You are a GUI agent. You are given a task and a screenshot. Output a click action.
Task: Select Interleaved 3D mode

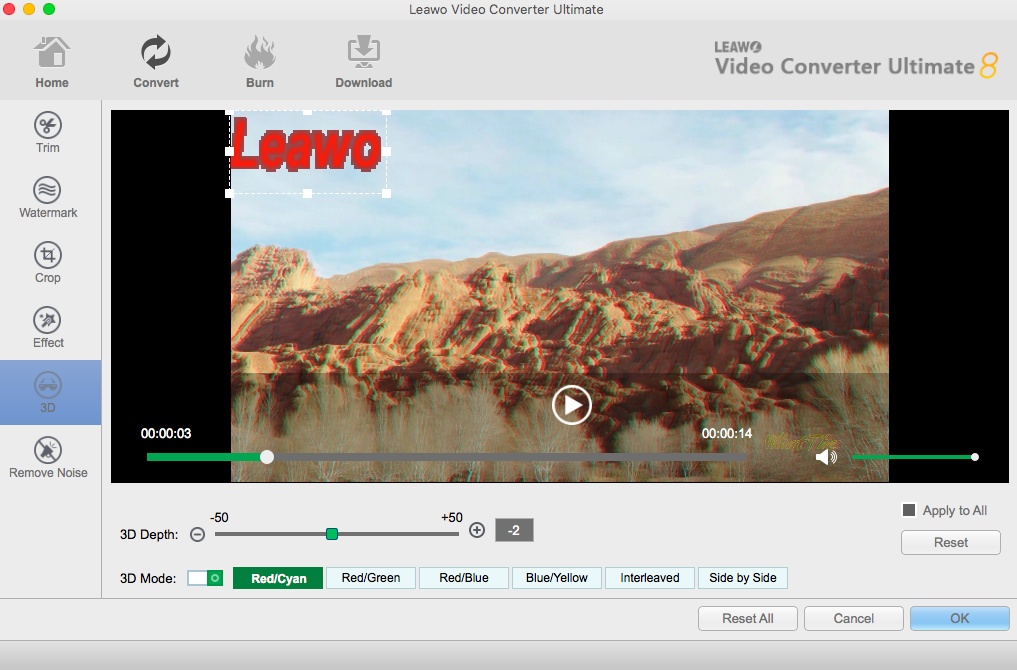coord(649,578)
